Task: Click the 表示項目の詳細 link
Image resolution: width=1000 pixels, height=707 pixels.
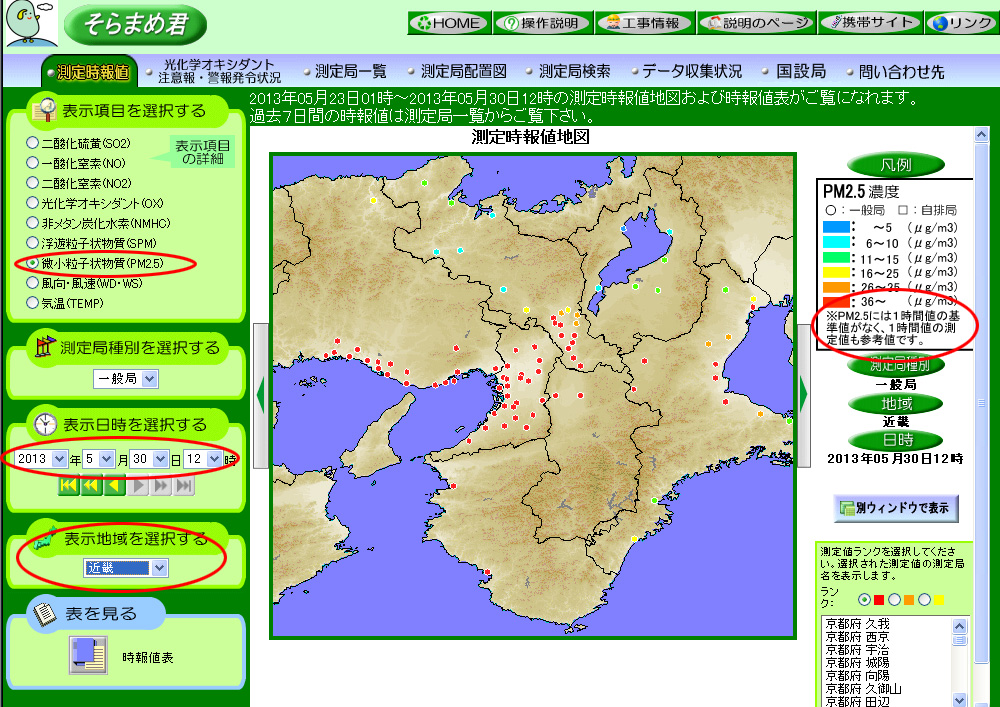Action: [203, 152]
